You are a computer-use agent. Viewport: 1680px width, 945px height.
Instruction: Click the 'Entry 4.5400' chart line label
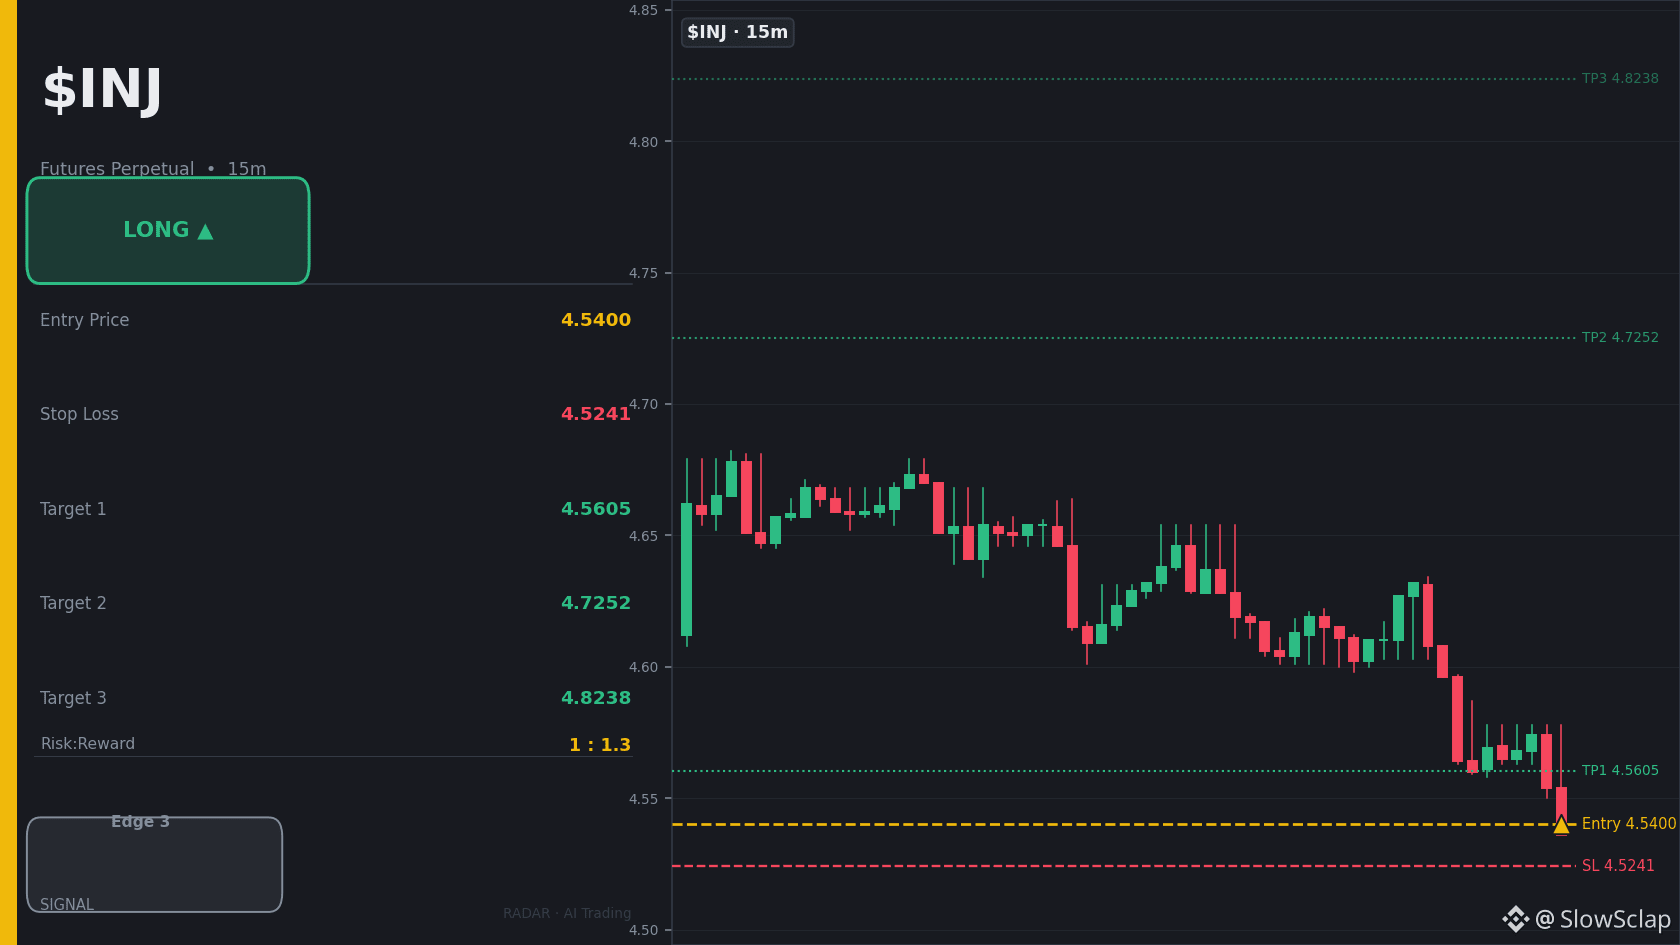1629,824
